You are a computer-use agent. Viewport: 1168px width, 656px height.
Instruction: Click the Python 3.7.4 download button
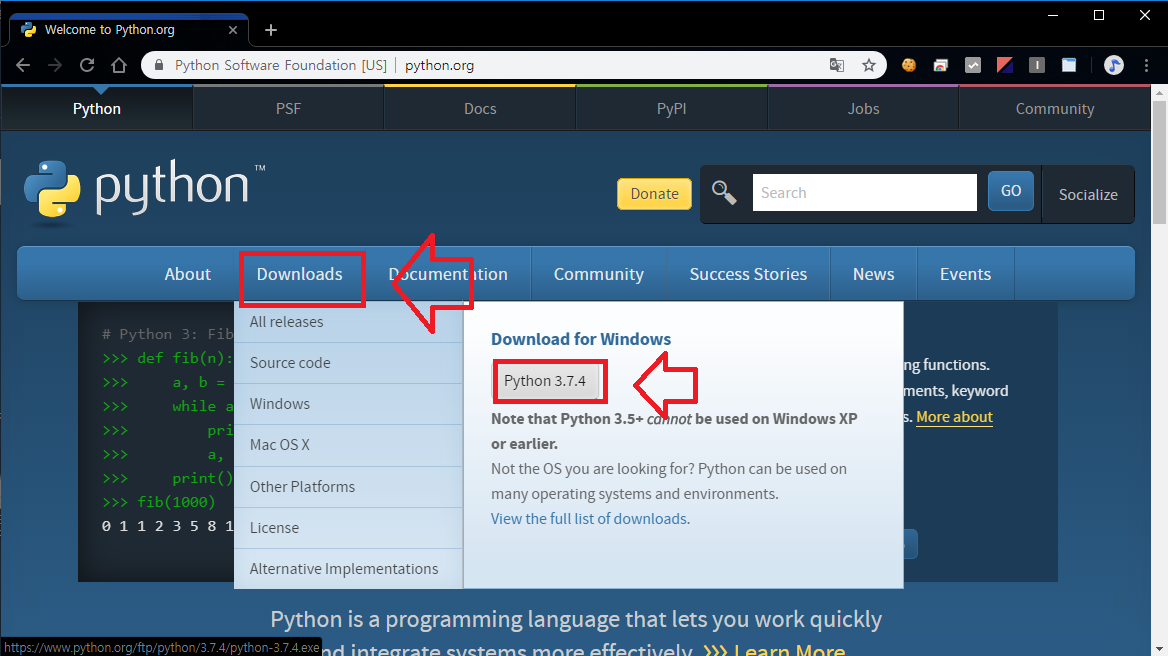[545, 381]
